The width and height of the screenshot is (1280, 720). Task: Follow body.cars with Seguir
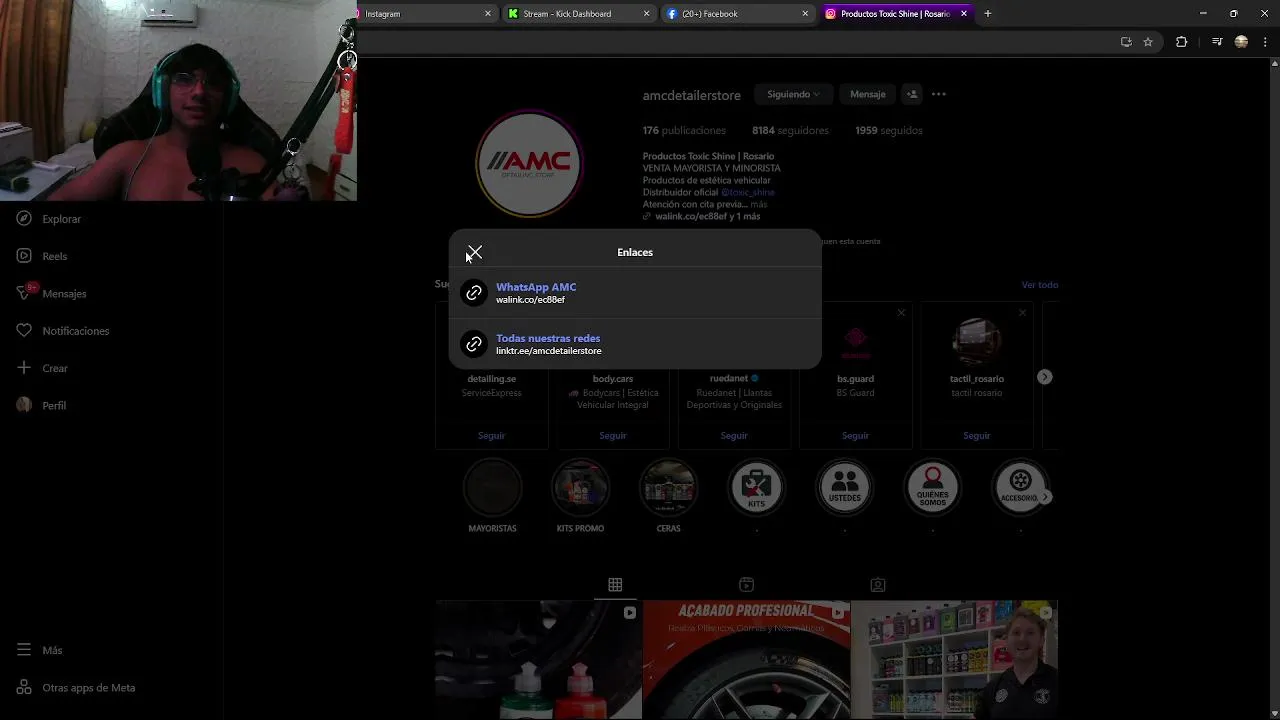(613, 436)
